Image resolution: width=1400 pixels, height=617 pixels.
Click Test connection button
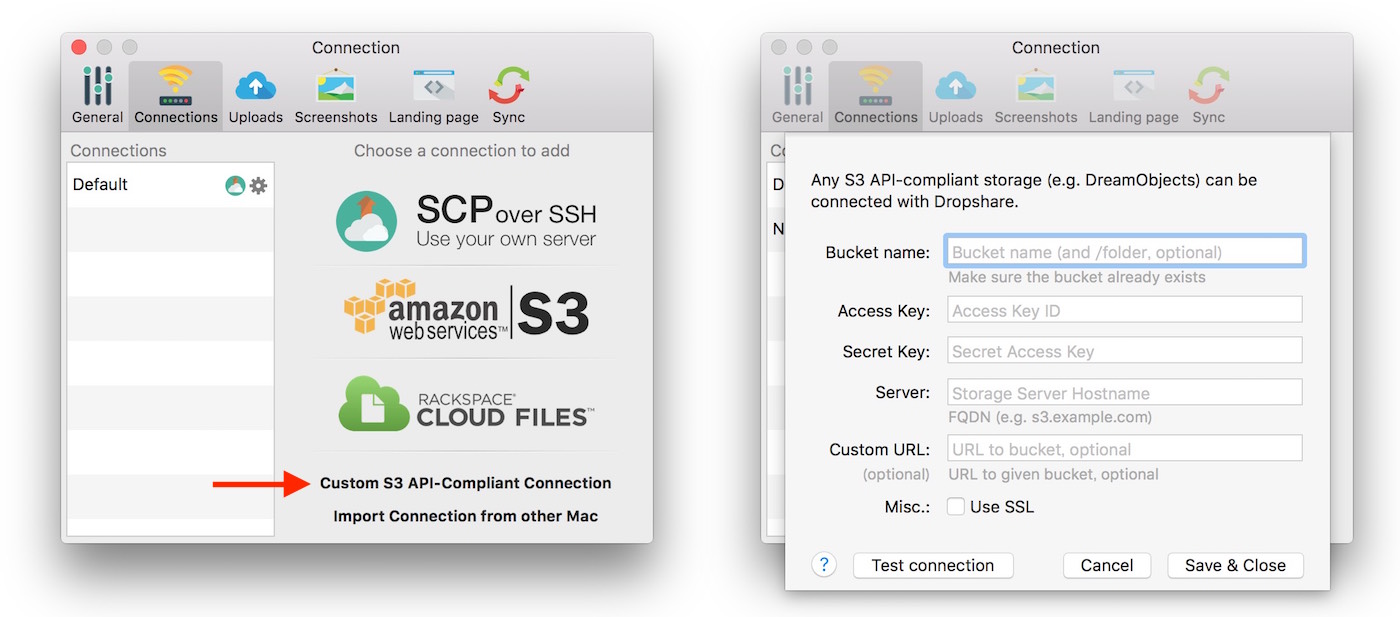933,565
